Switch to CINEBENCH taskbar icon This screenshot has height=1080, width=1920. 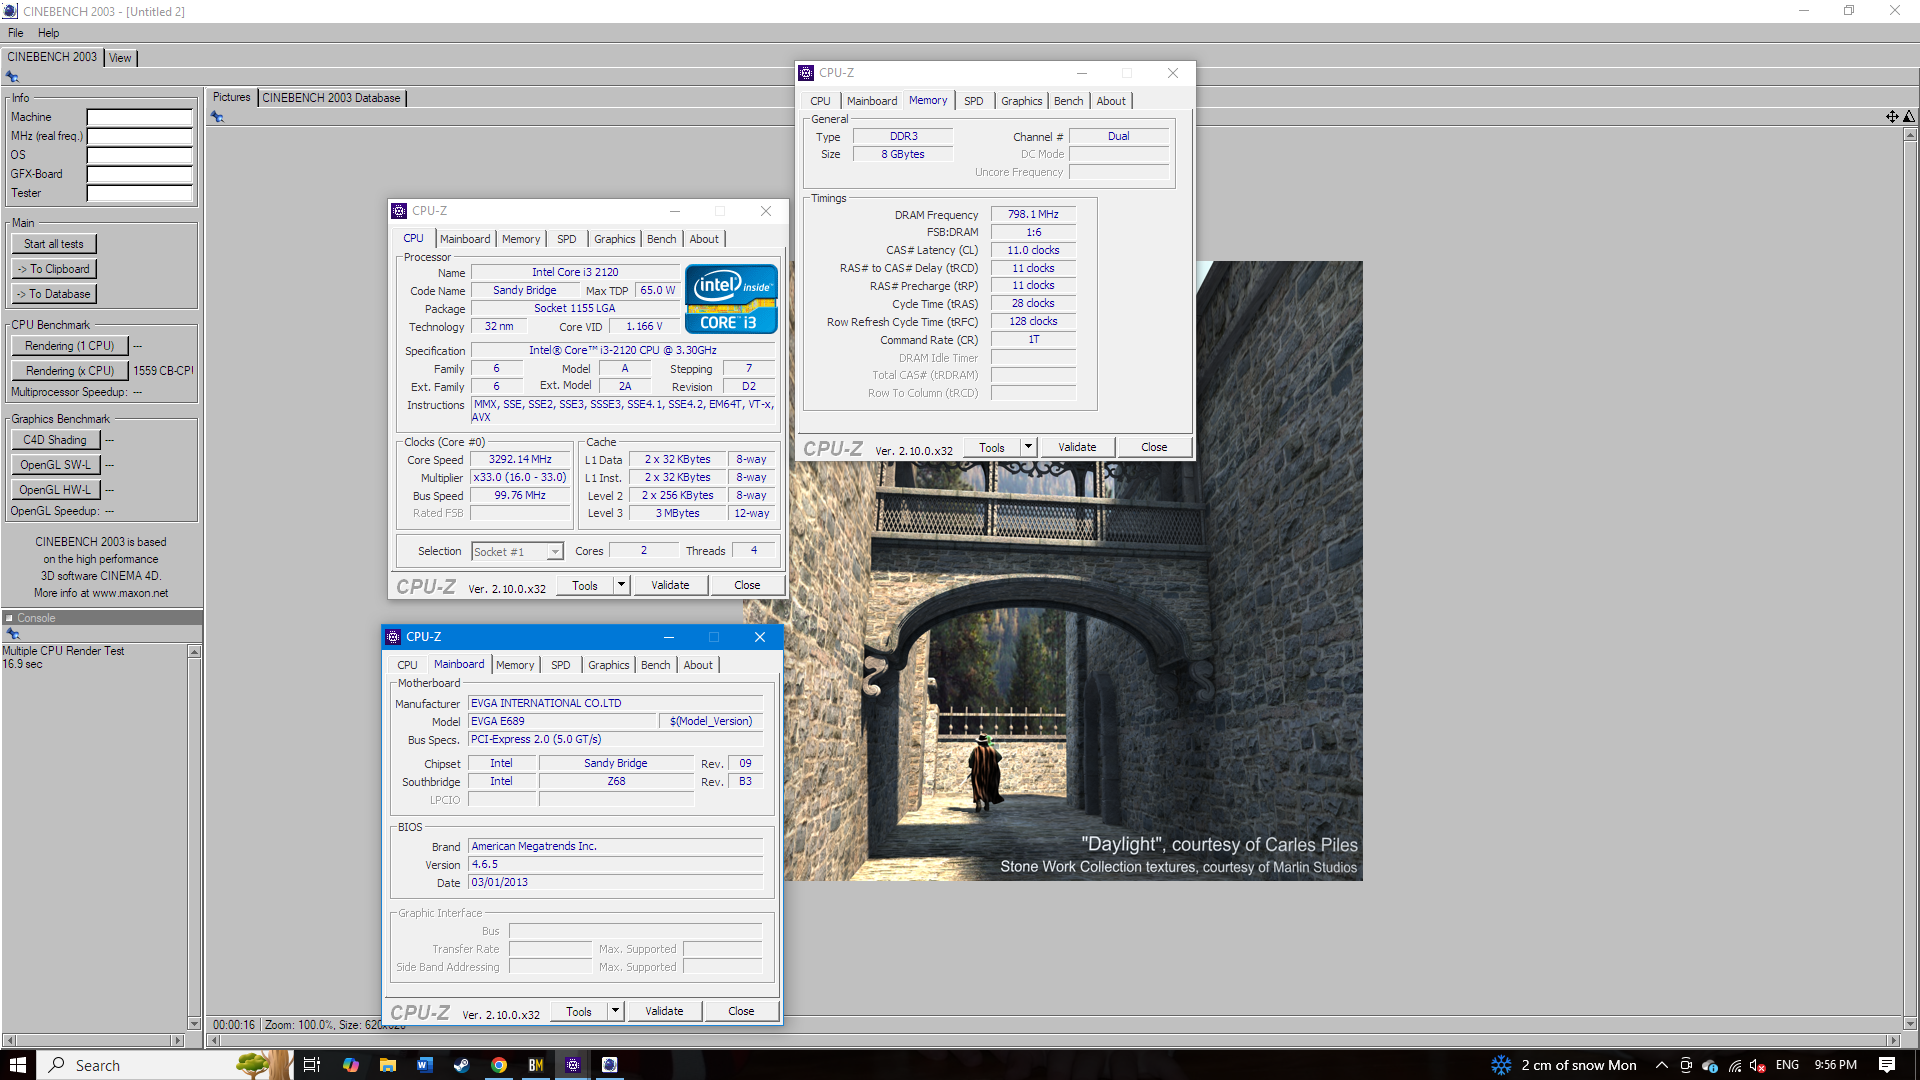pyautogui.click(x=610, y=1065)
